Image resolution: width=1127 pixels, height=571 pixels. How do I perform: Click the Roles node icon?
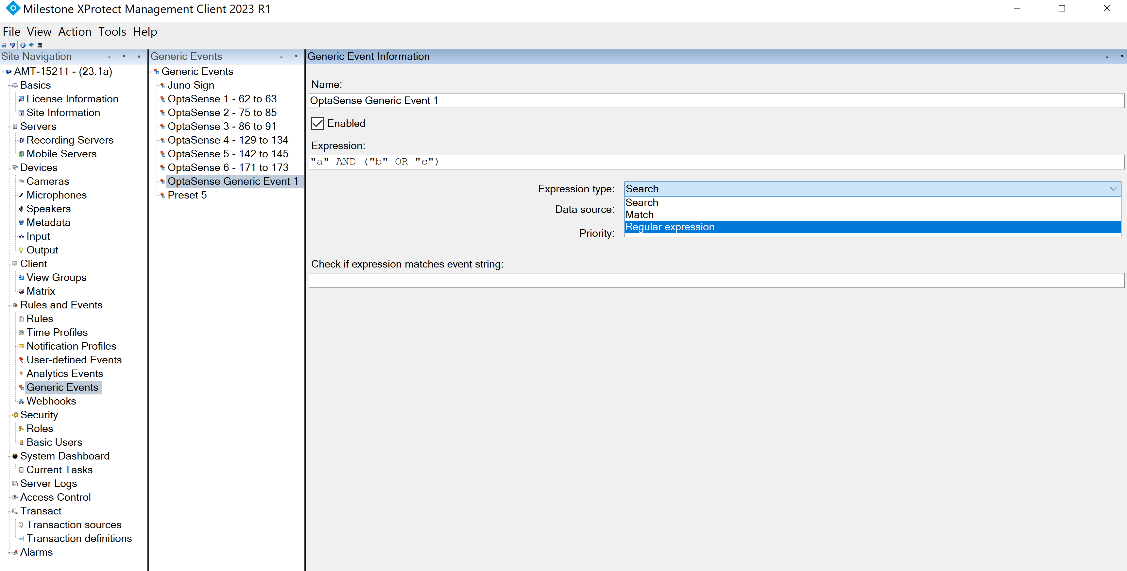click(x=22, y=429)
